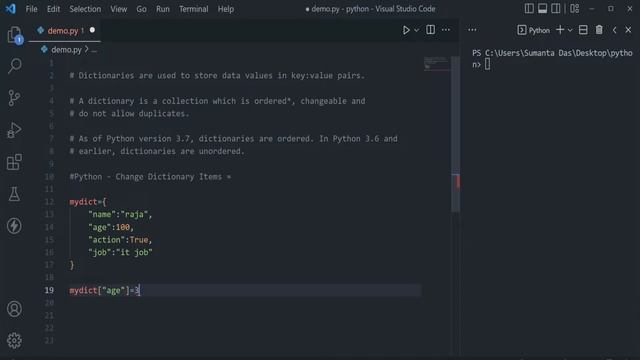Click comment '#Python - Change Dictionary Items'
The image size is (640, 360).
point(150,177)
